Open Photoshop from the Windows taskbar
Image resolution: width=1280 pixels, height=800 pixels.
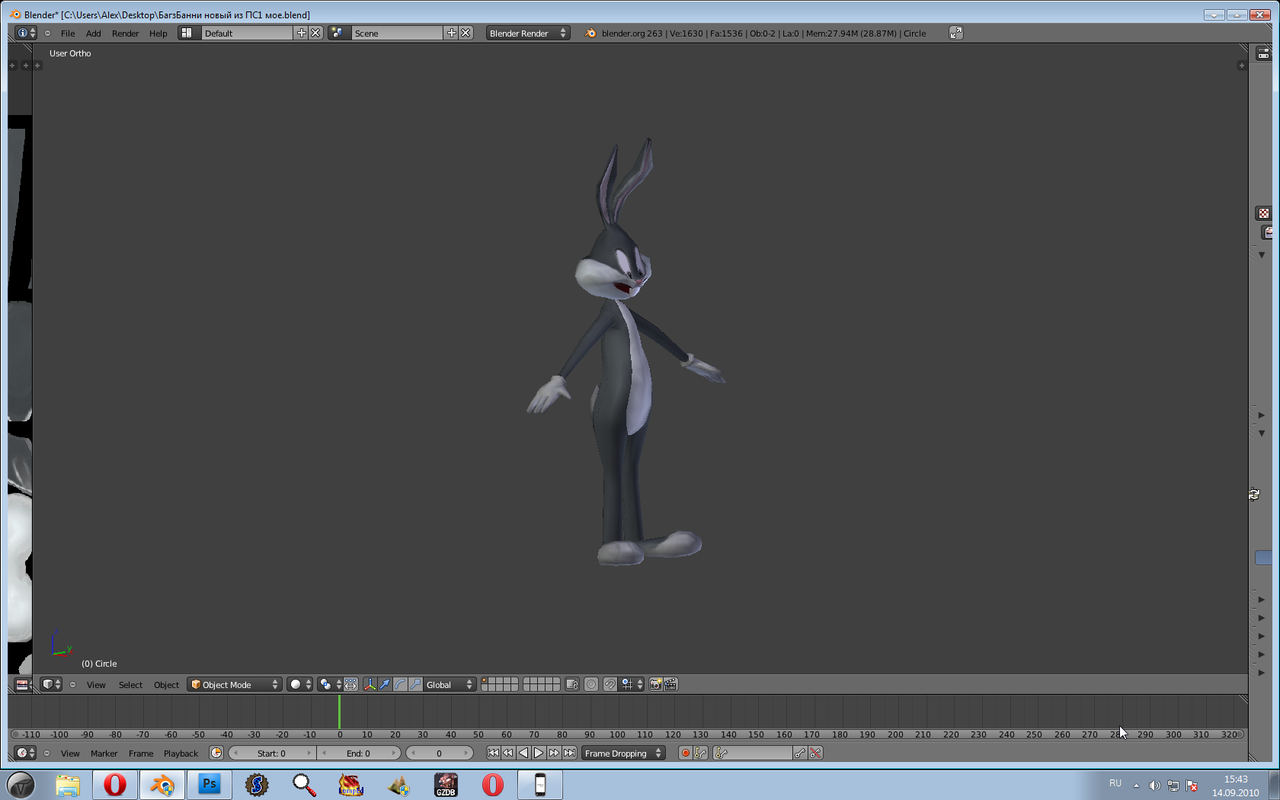[210, 784]
